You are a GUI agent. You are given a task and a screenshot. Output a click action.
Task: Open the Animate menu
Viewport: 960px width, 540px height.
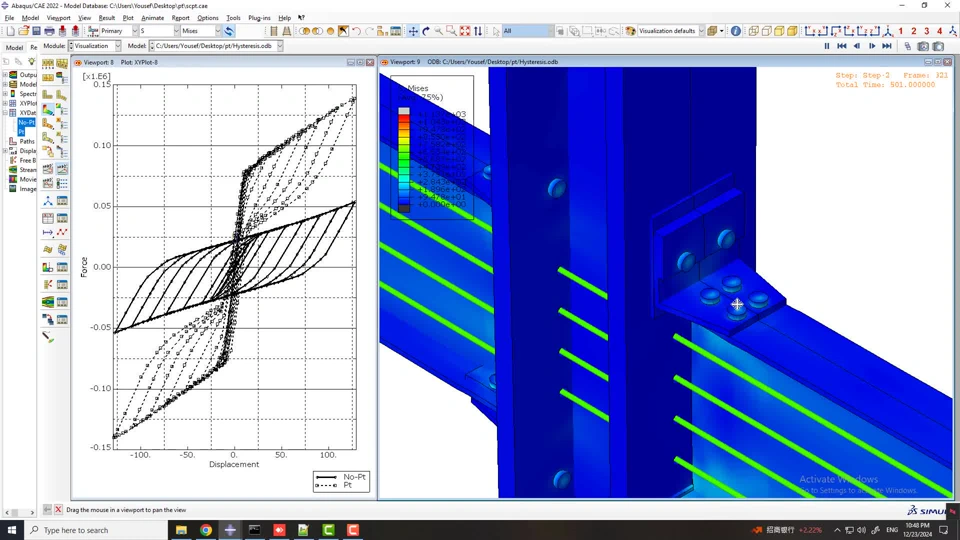coord(152,18)
